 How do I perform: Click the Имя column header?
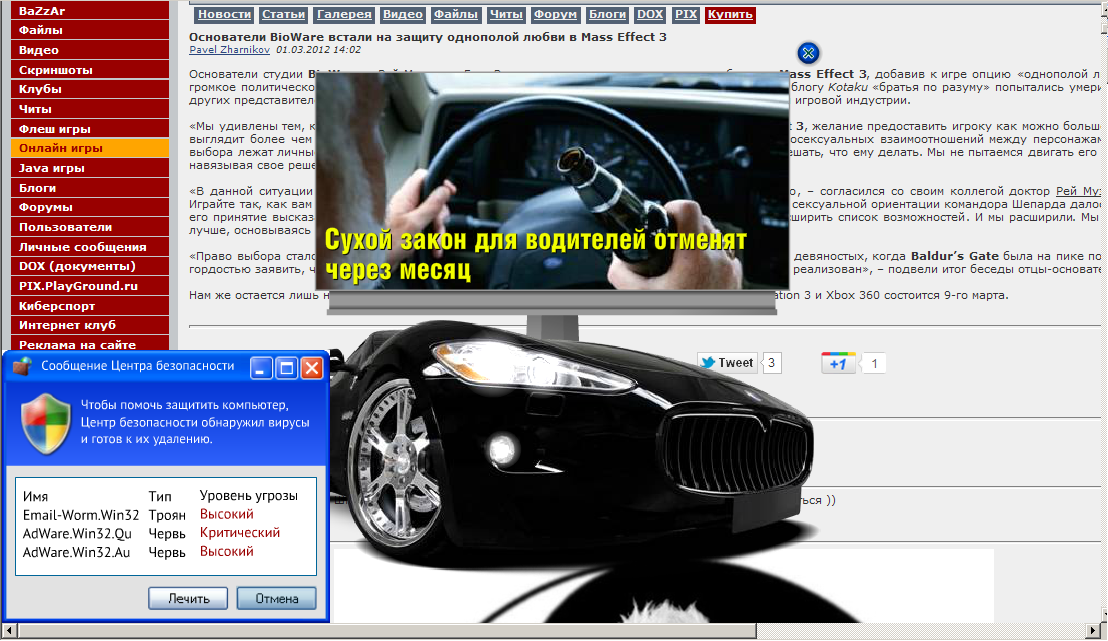pos(35,496)
